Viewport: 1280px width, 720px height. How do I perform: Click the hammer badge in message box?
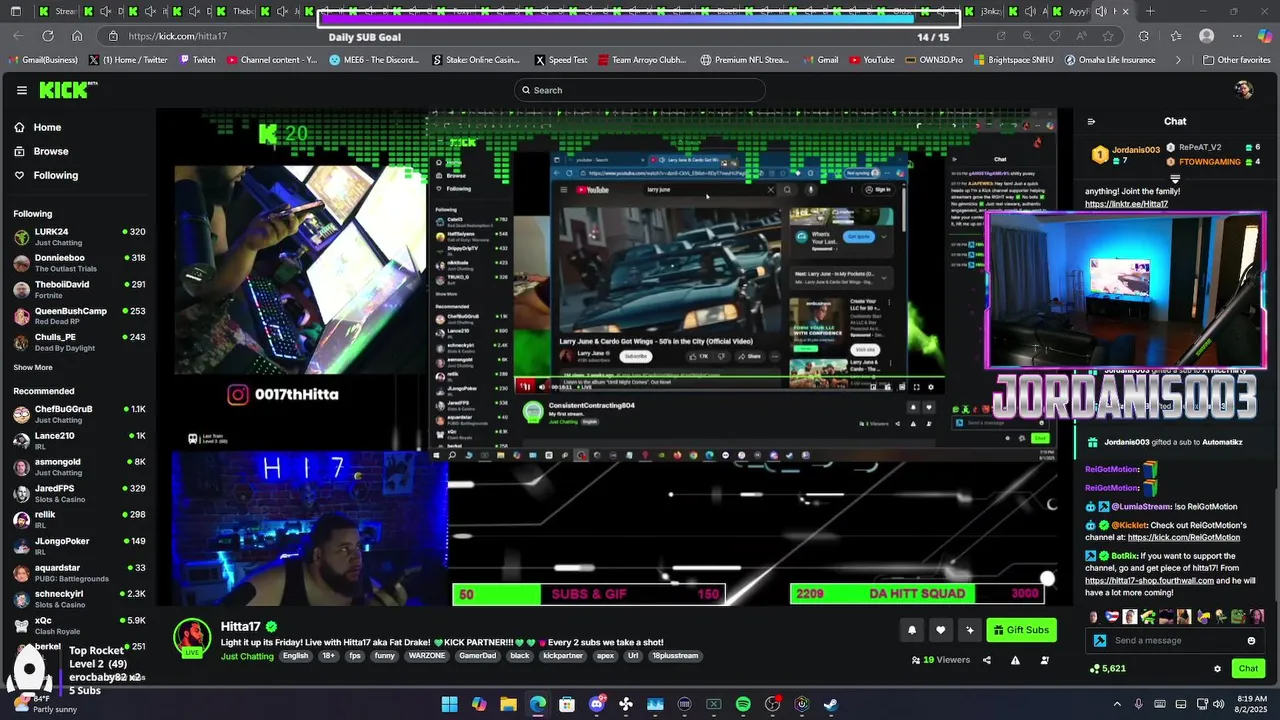(1100, 641)
